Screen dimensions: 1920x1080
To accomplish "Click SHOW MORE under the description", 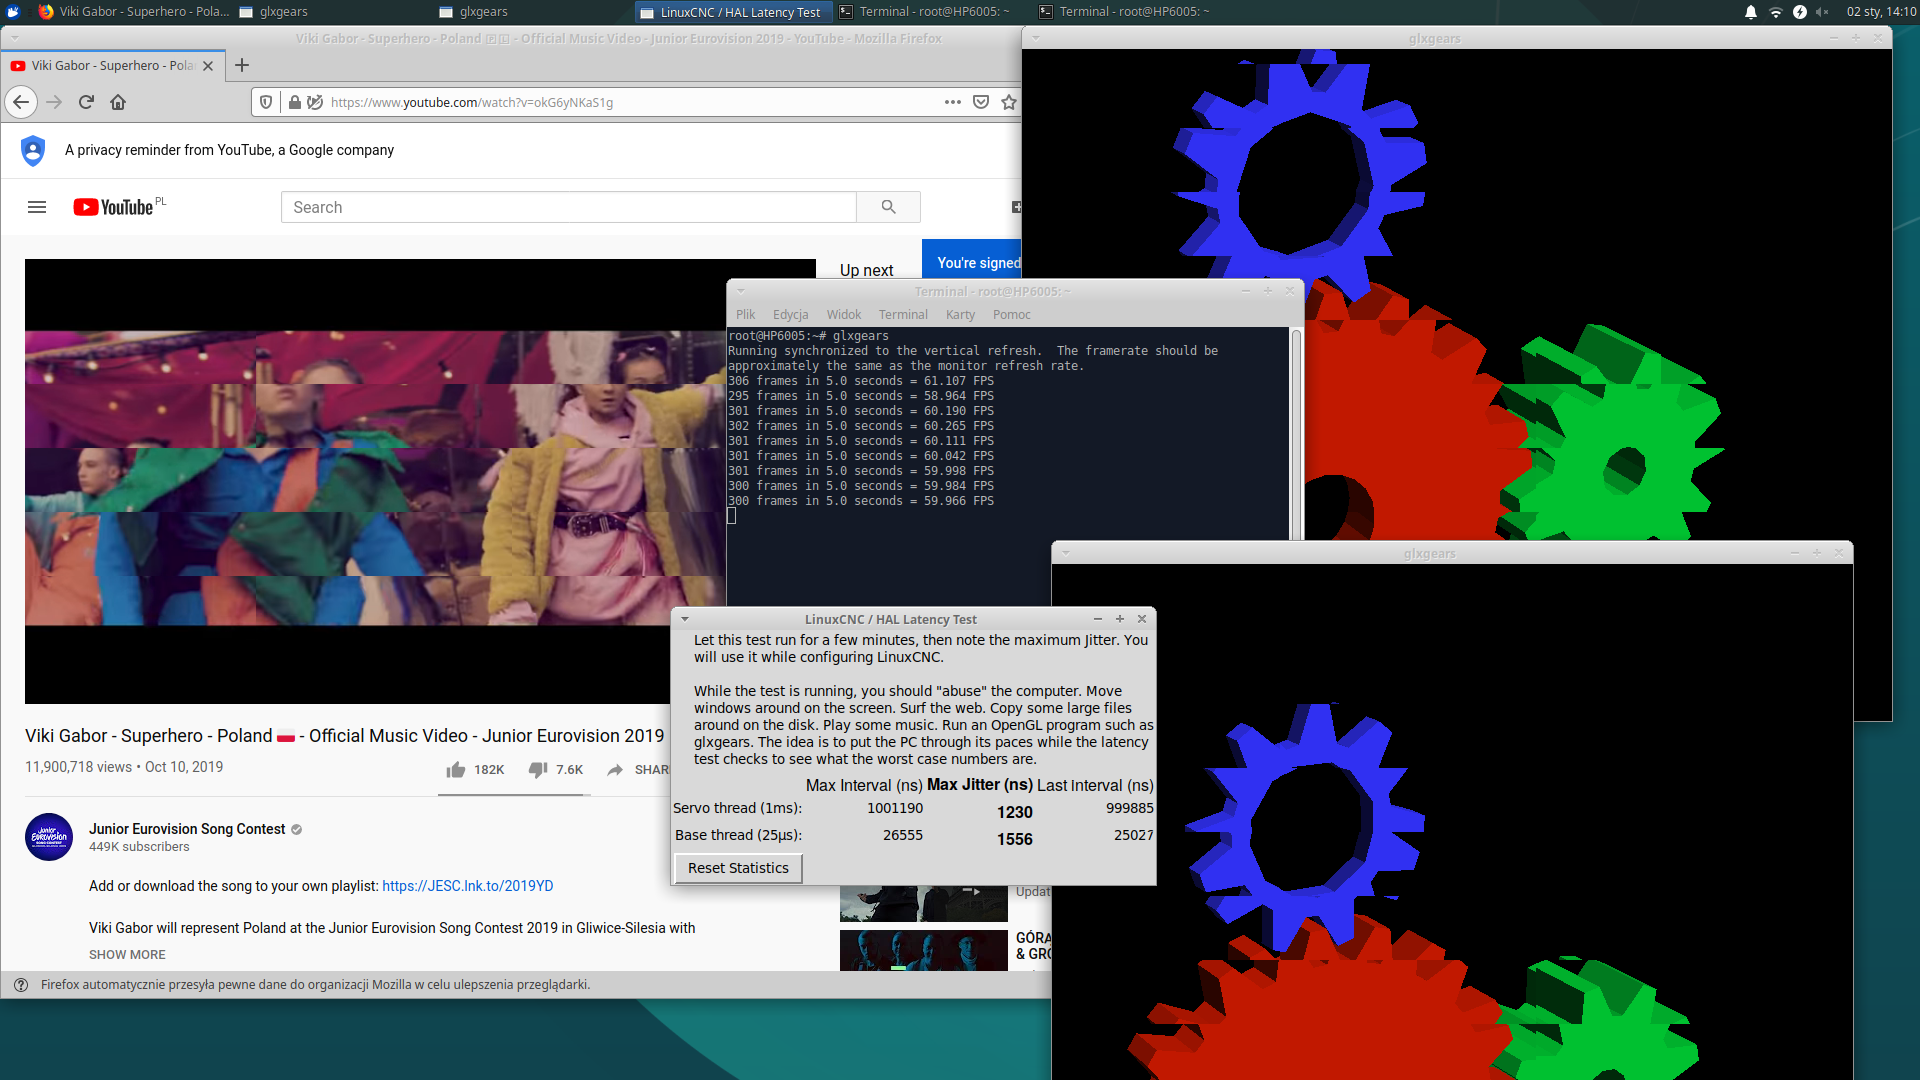I will tap(127, 955).
